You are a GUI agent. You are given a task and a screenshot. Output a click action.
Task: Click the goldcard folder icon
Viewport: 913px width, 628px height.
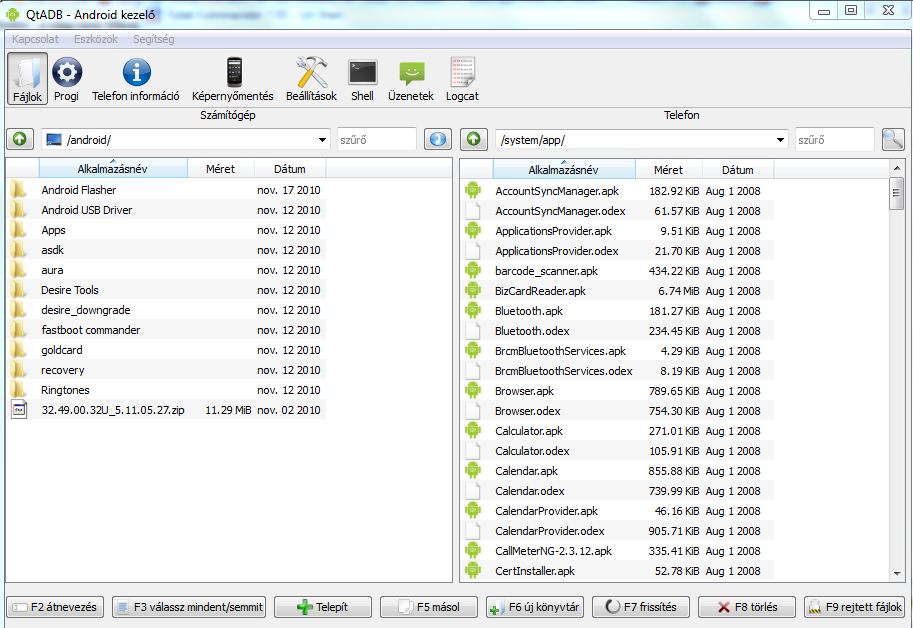(x=19, y=350)
